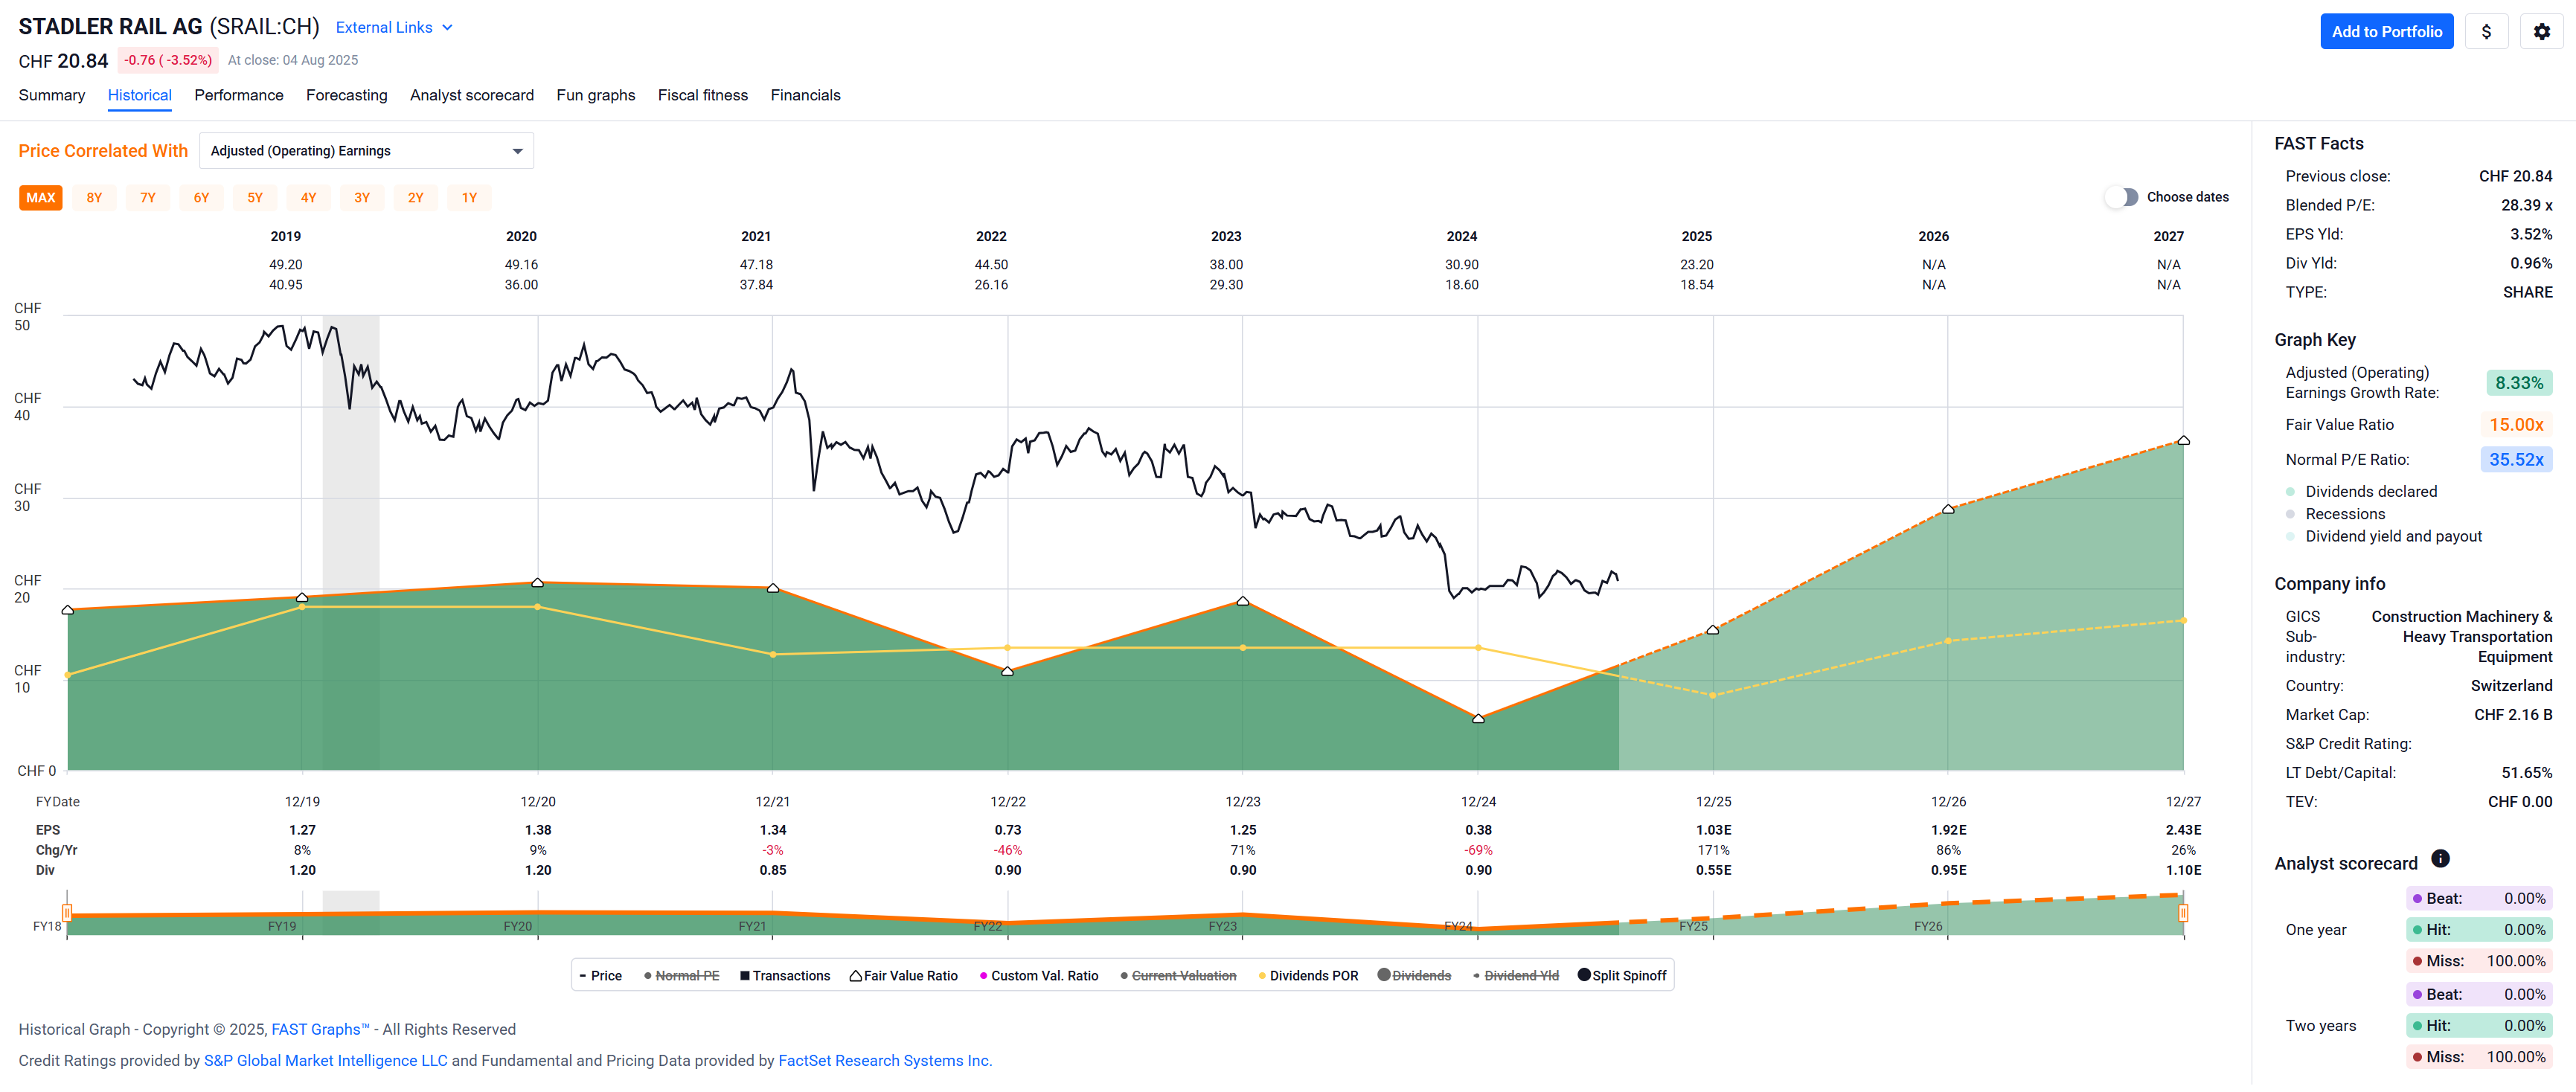Click the right range slider handle at FY27
2576x1092 pixels.
[x=2183, y=912]
